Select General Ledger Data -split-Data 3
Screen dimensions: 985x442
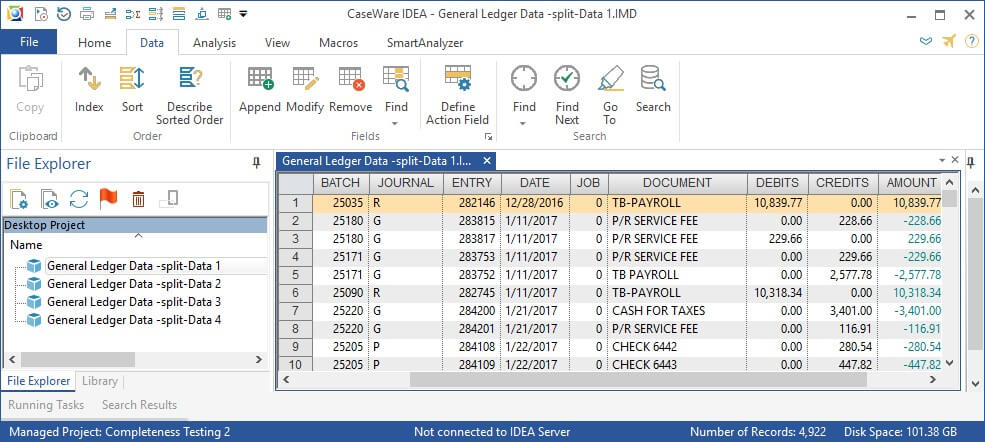coord(134,302)
